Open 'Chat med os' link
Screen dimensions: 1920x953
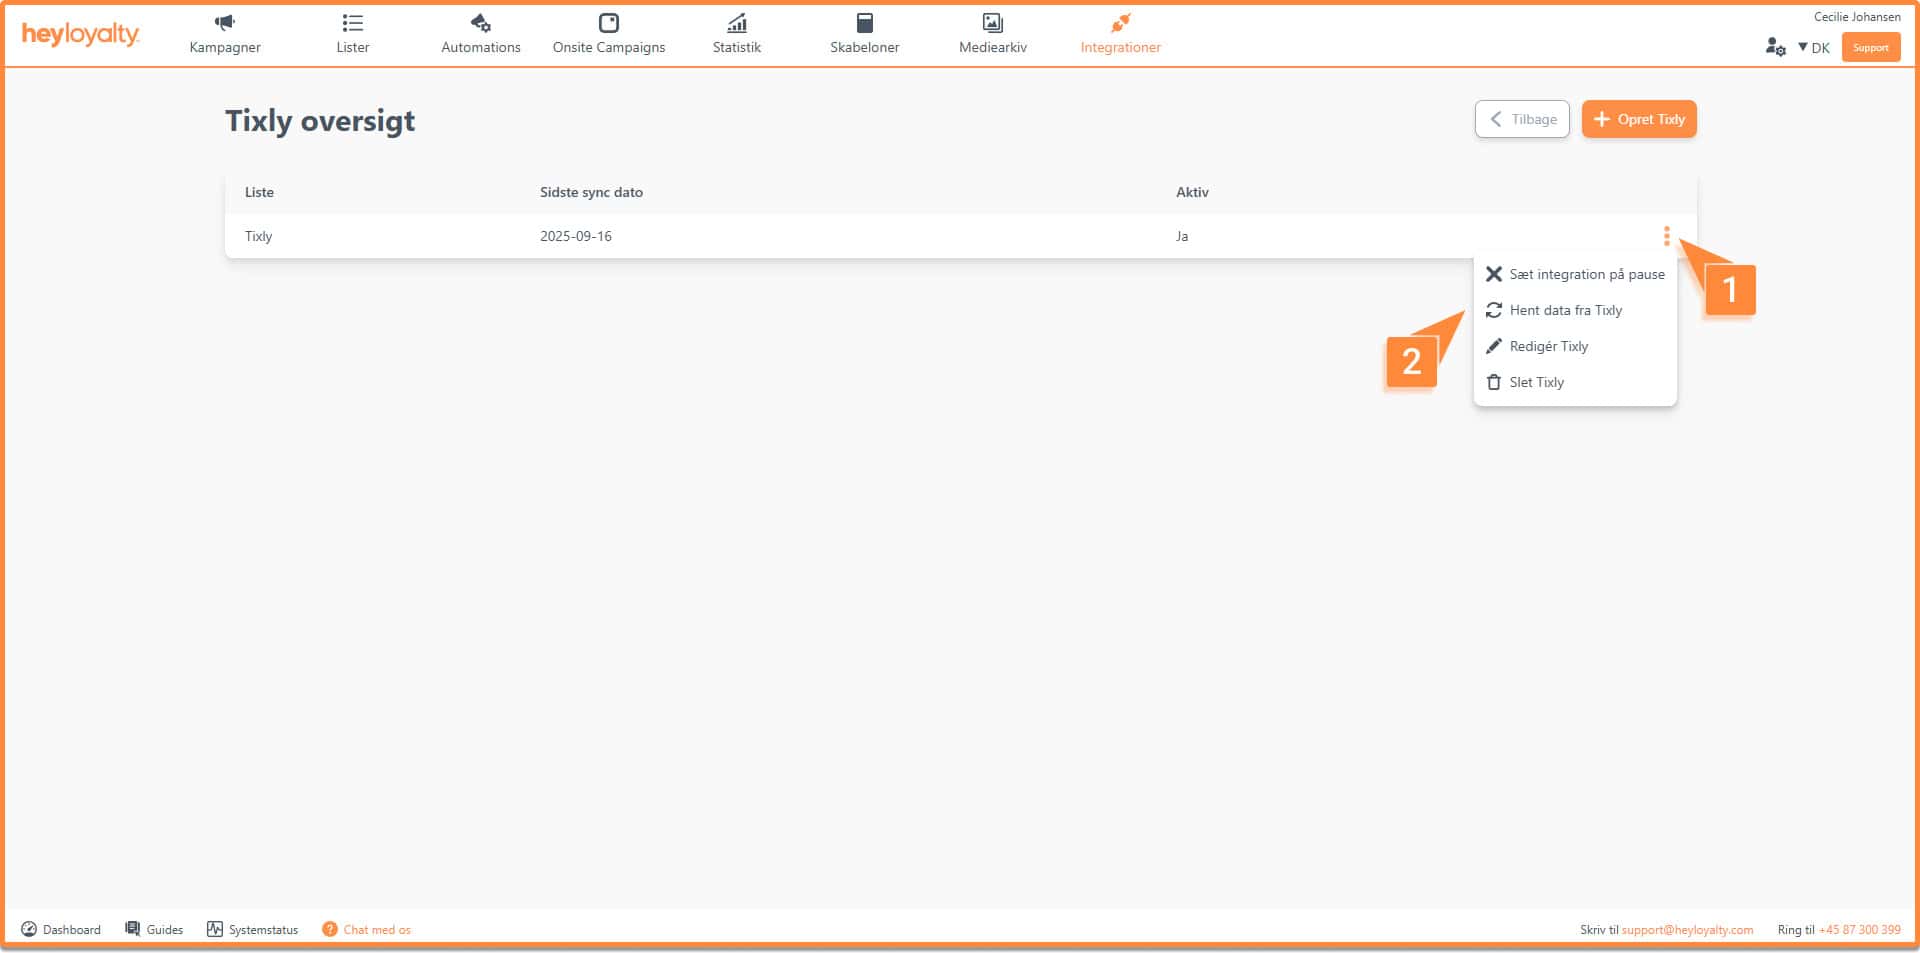click(x=376, y=929)
